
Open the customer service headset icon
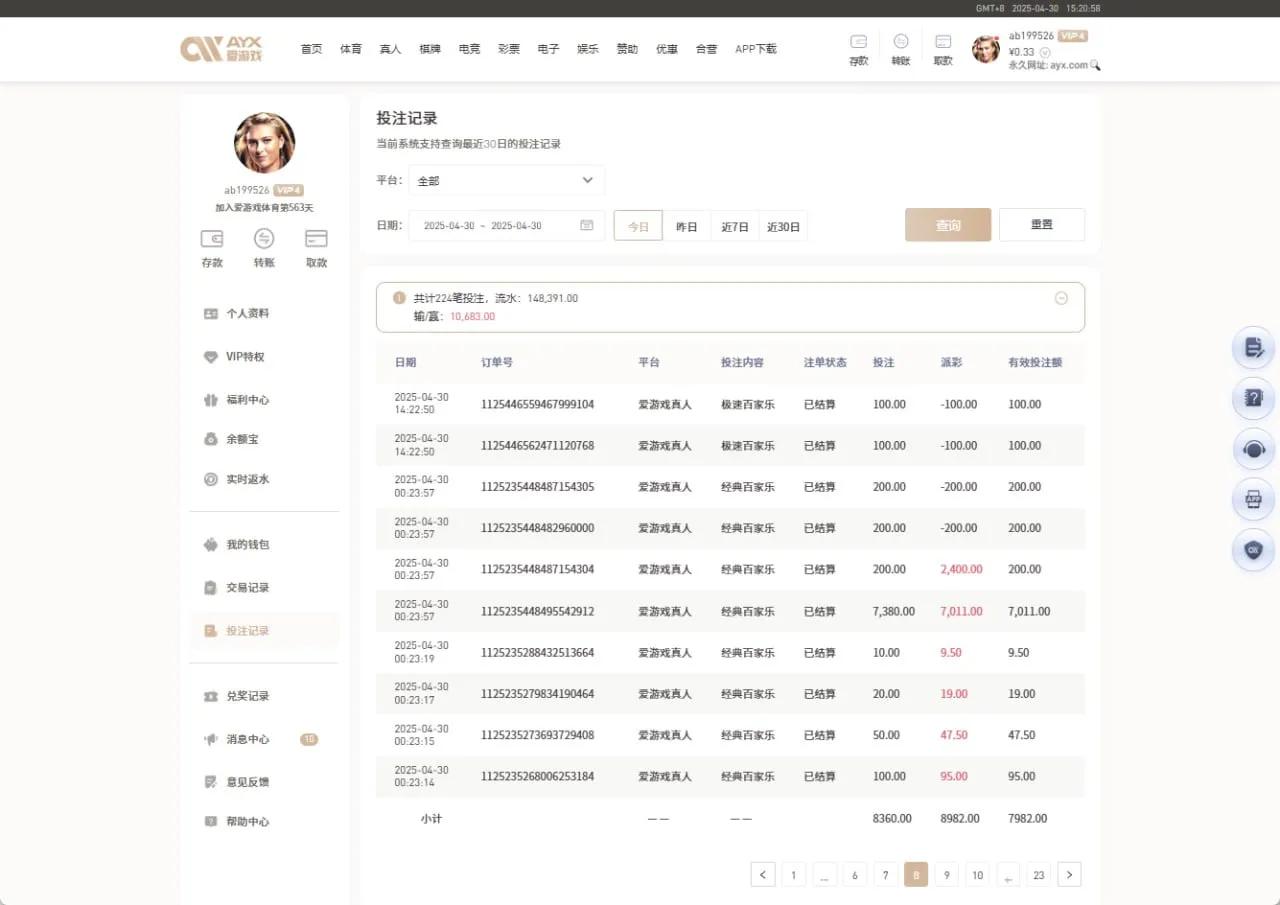click(1253, 449)
